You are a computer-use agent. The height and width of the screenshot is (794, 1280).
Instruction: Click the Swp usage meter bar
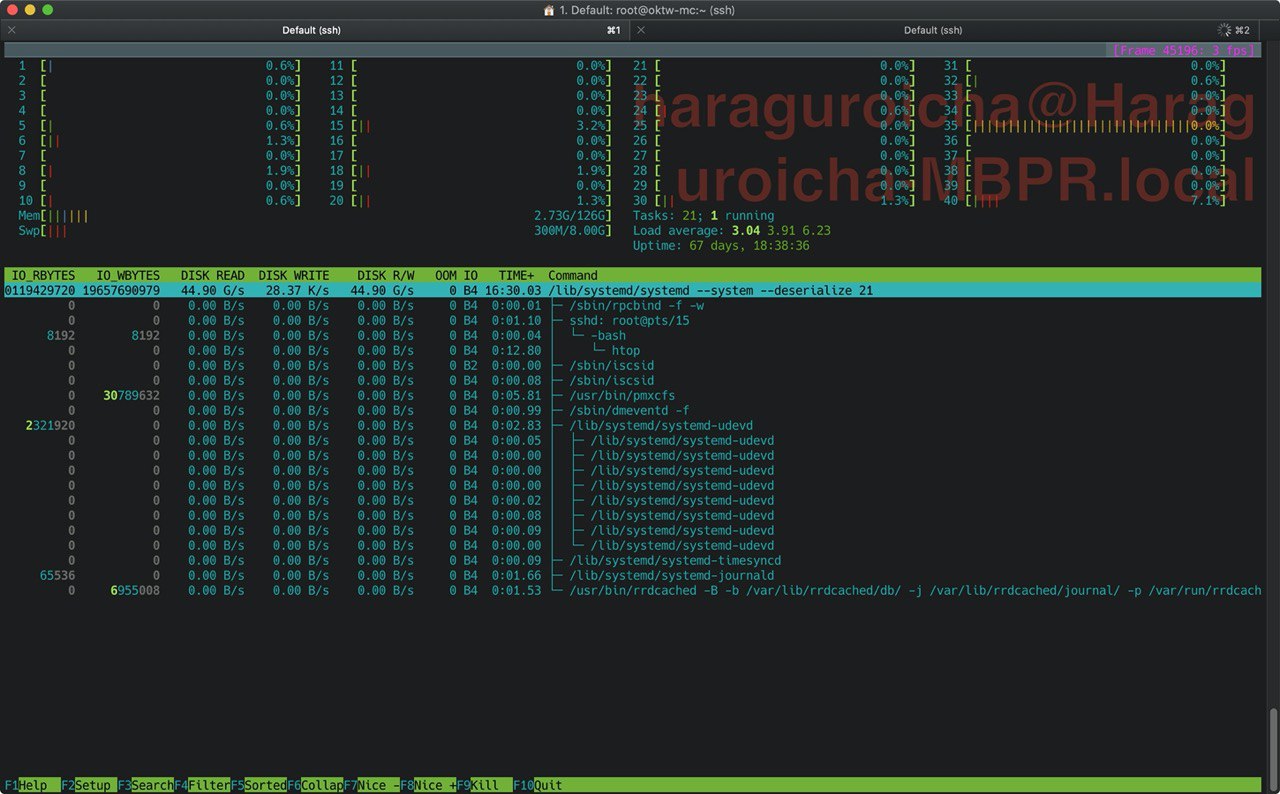[x=315, y=230]
